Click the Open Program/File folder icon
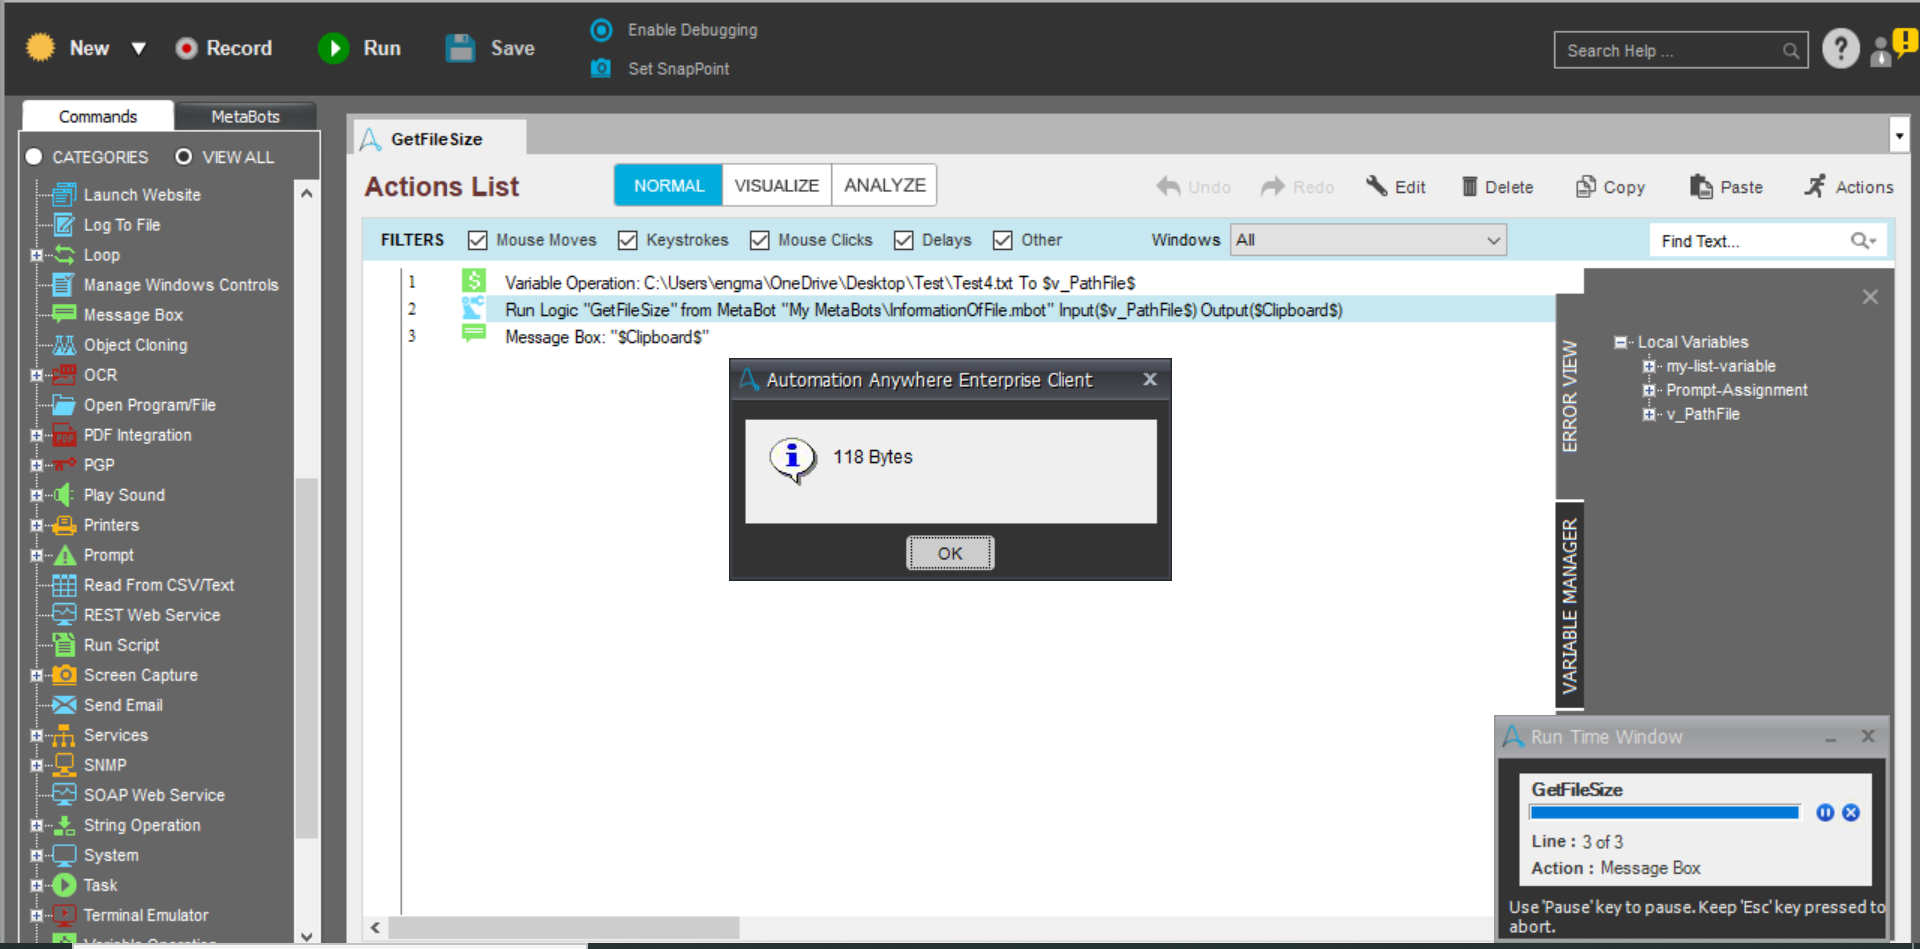The height and width of the screenshot is (949, 1920). point(64,404)
